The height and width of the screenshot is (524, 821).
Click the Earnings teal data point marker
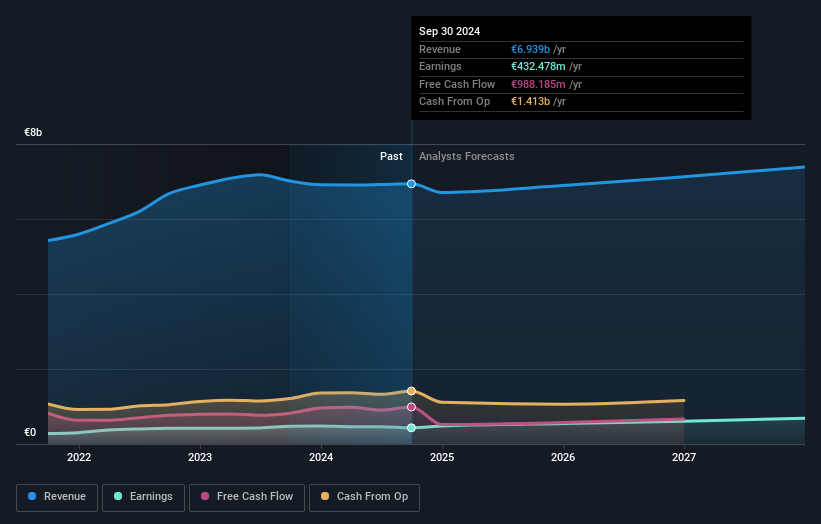412,428
